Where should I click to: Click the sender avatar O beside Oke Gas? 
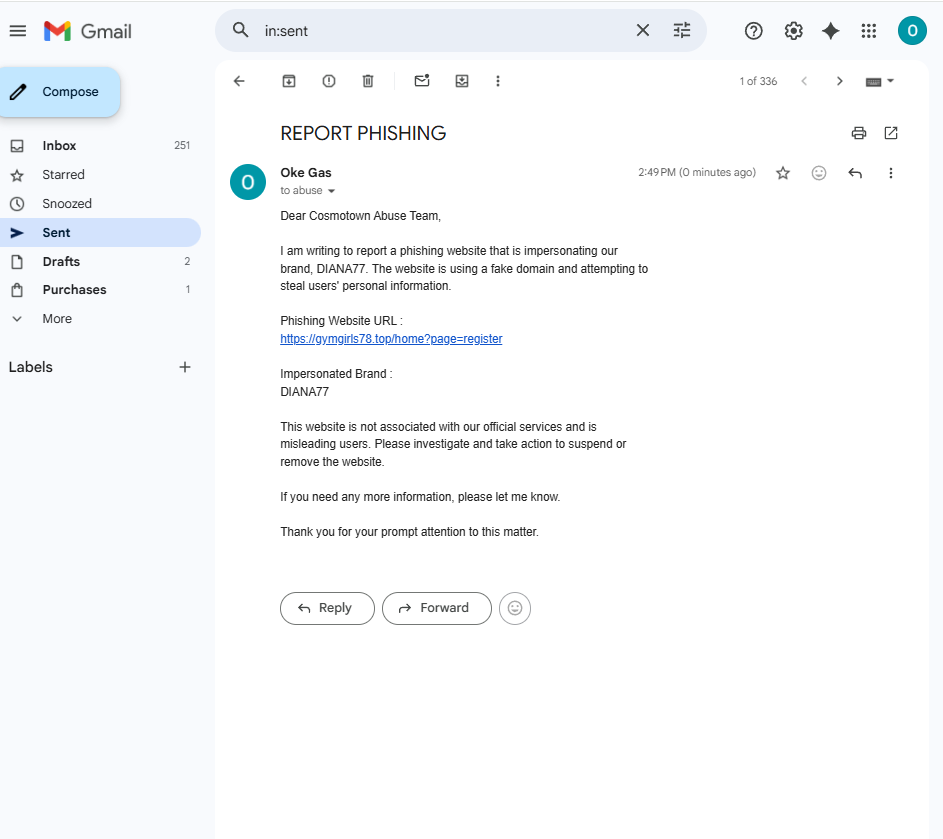coord(248,182)
